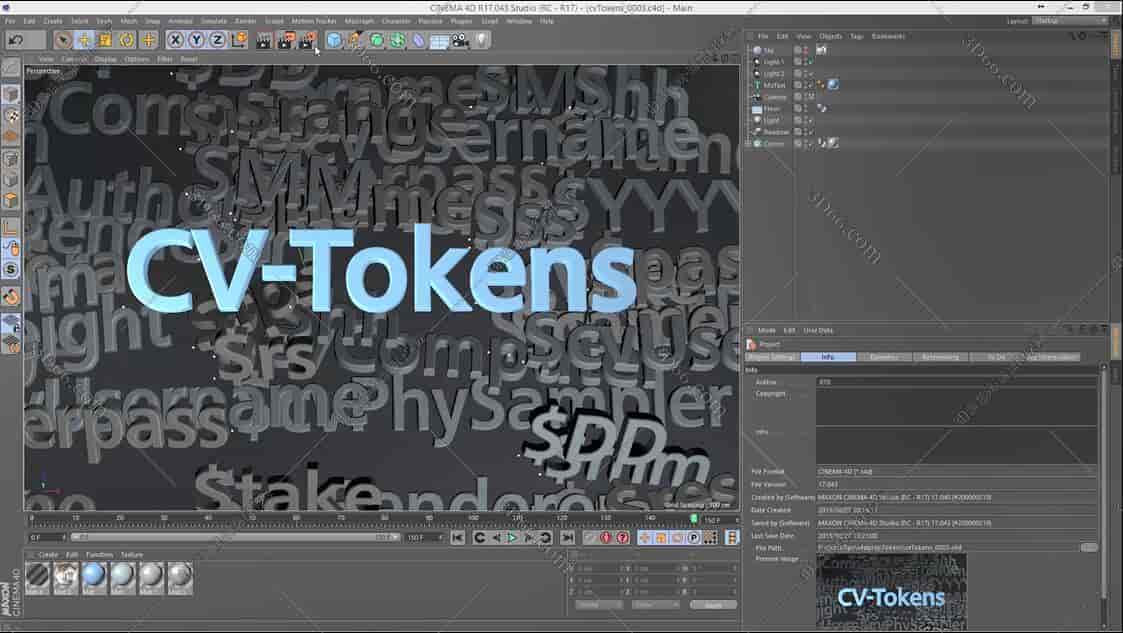
Task: Select the MoText object in Object Manager
Action: pyautogui.click(x=770, y=84)
